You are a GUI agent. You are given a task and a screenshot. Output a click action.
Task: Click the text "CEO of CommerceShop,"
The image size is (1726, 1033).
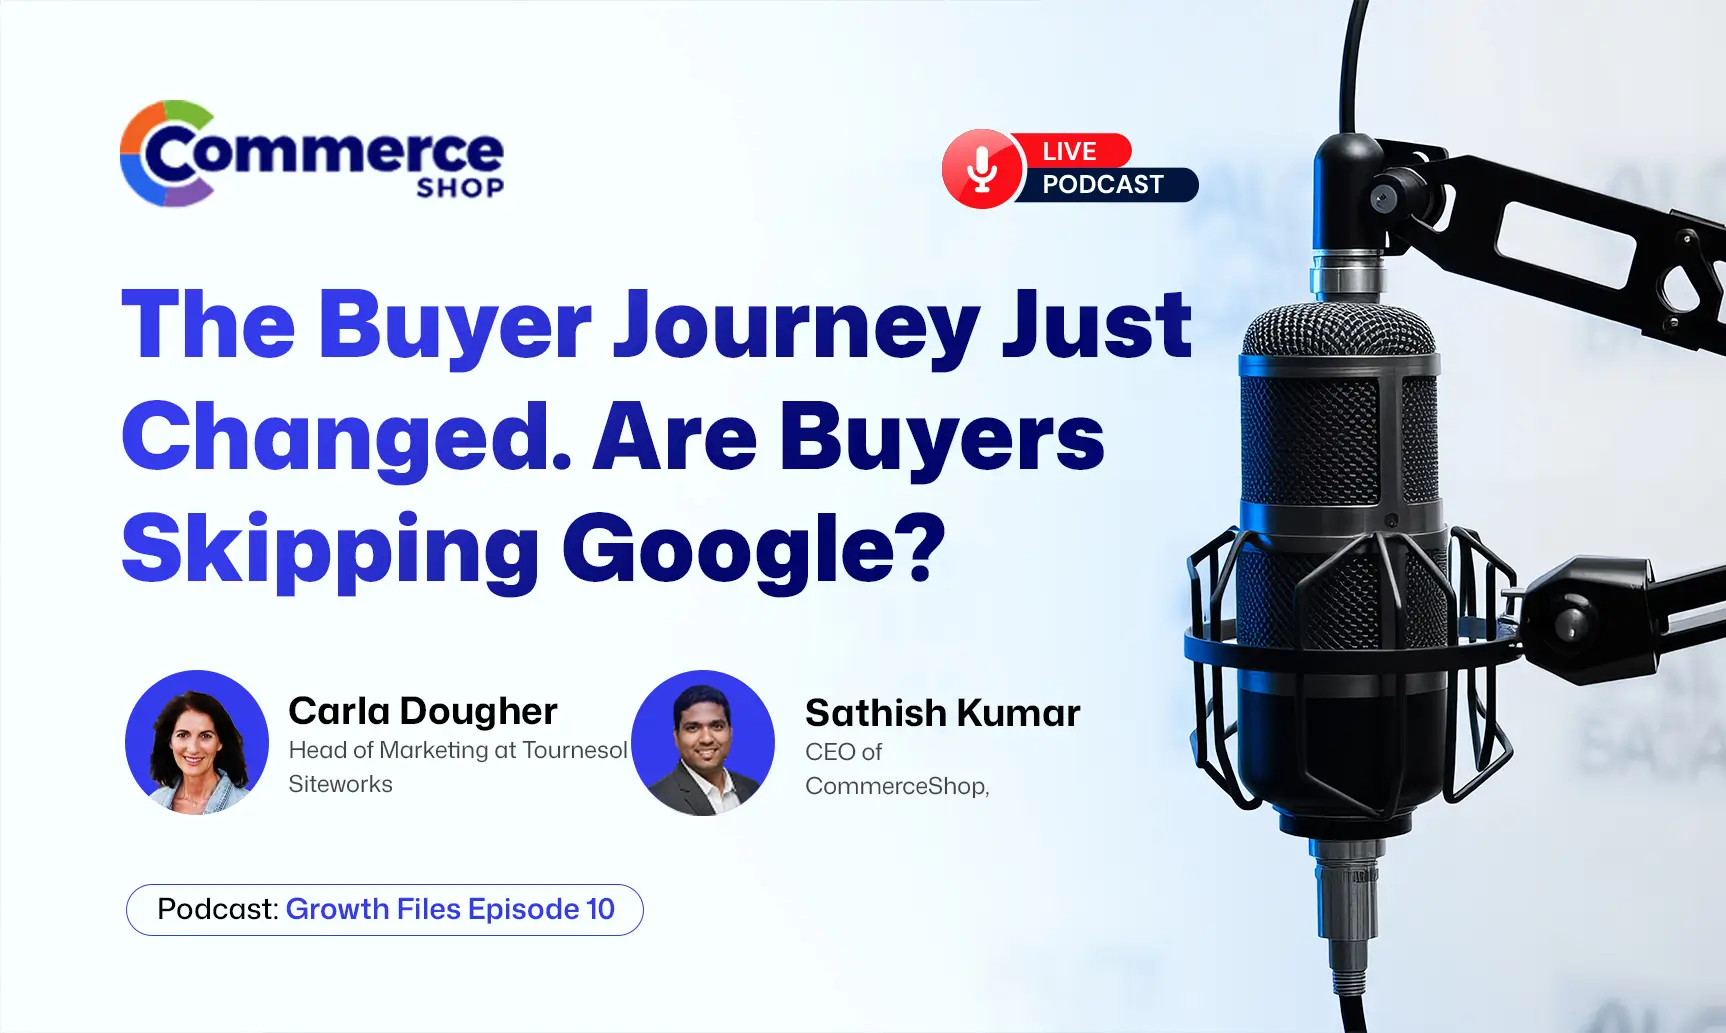pyautogui.click(x=897, y=769)
